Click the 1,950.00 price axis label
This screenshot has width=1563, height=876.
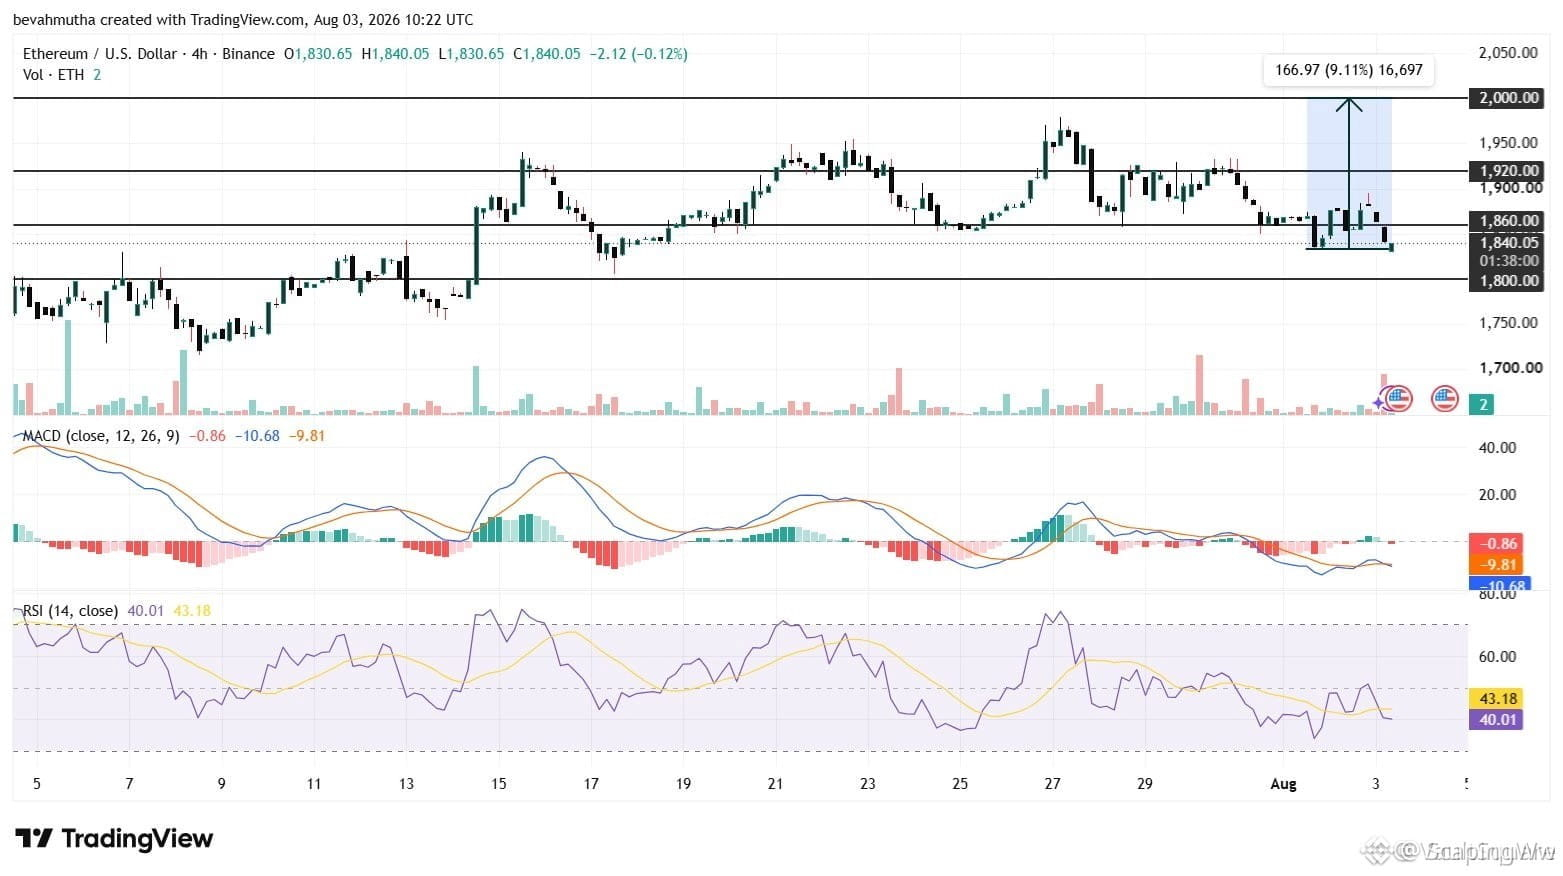pos(1509,143)
